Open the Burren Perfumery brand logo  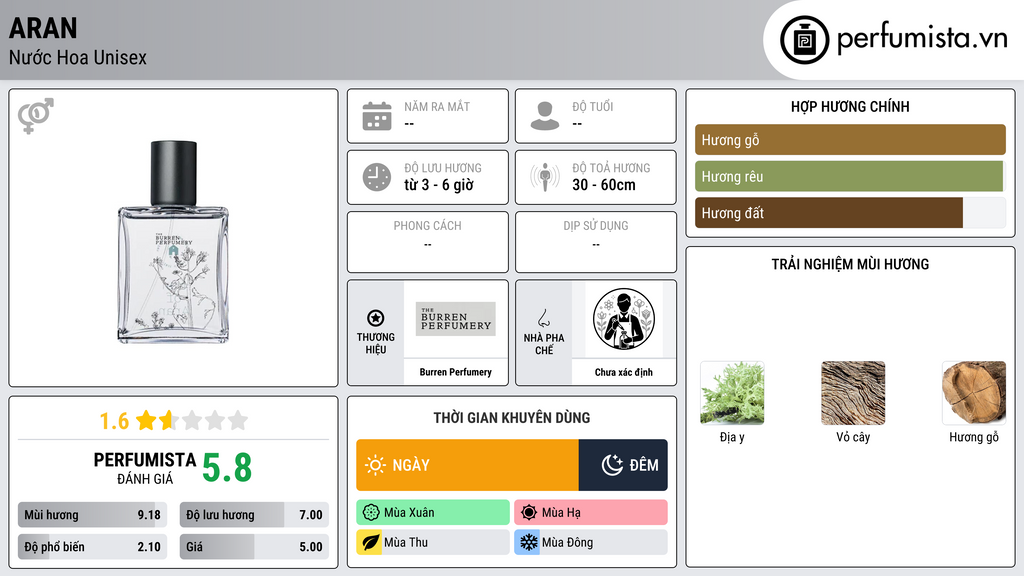[456, 319]
